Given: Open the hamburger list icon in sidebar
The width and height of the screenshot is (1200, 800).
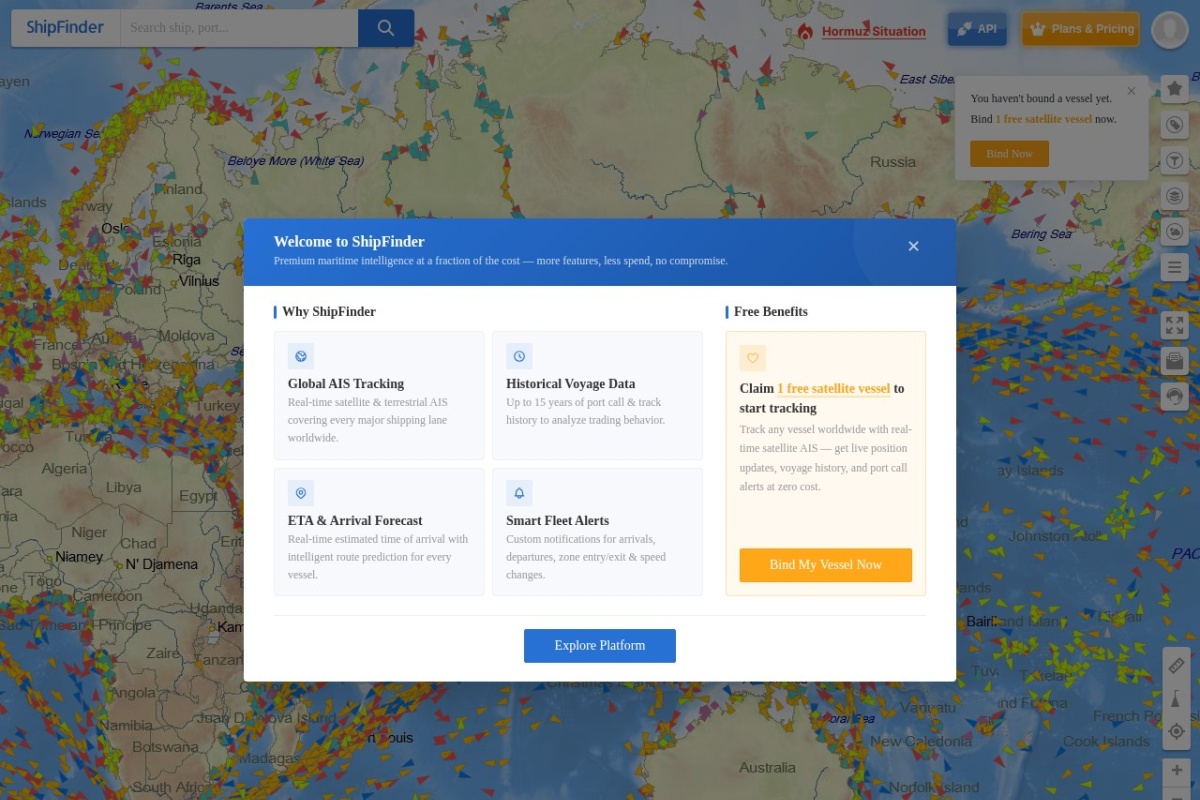Looking at the screenshot, I should tap(1175, 267).
